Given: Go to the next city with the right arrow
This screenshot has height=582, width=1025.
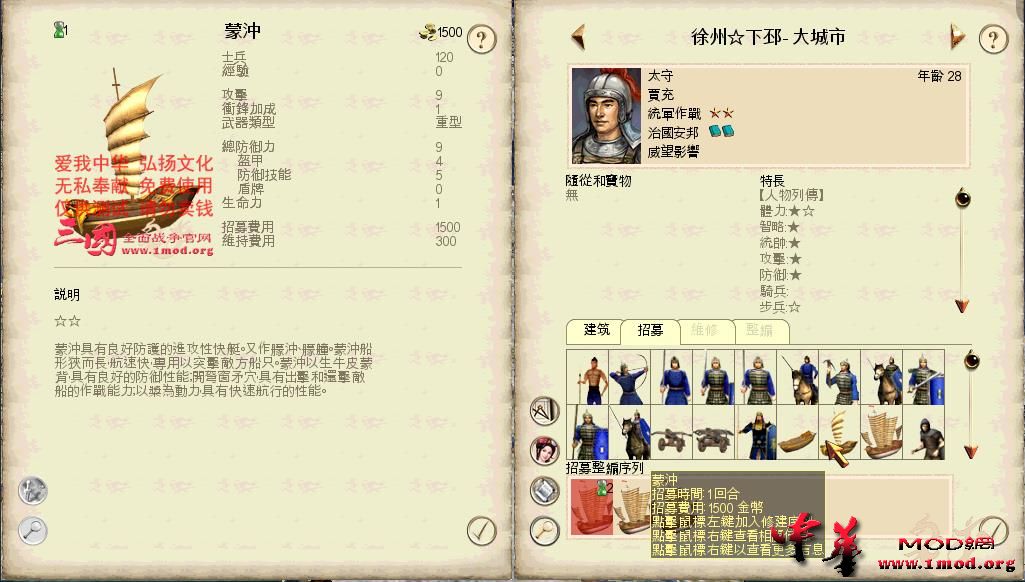Looking at the screenshot, I should point(957,37).
